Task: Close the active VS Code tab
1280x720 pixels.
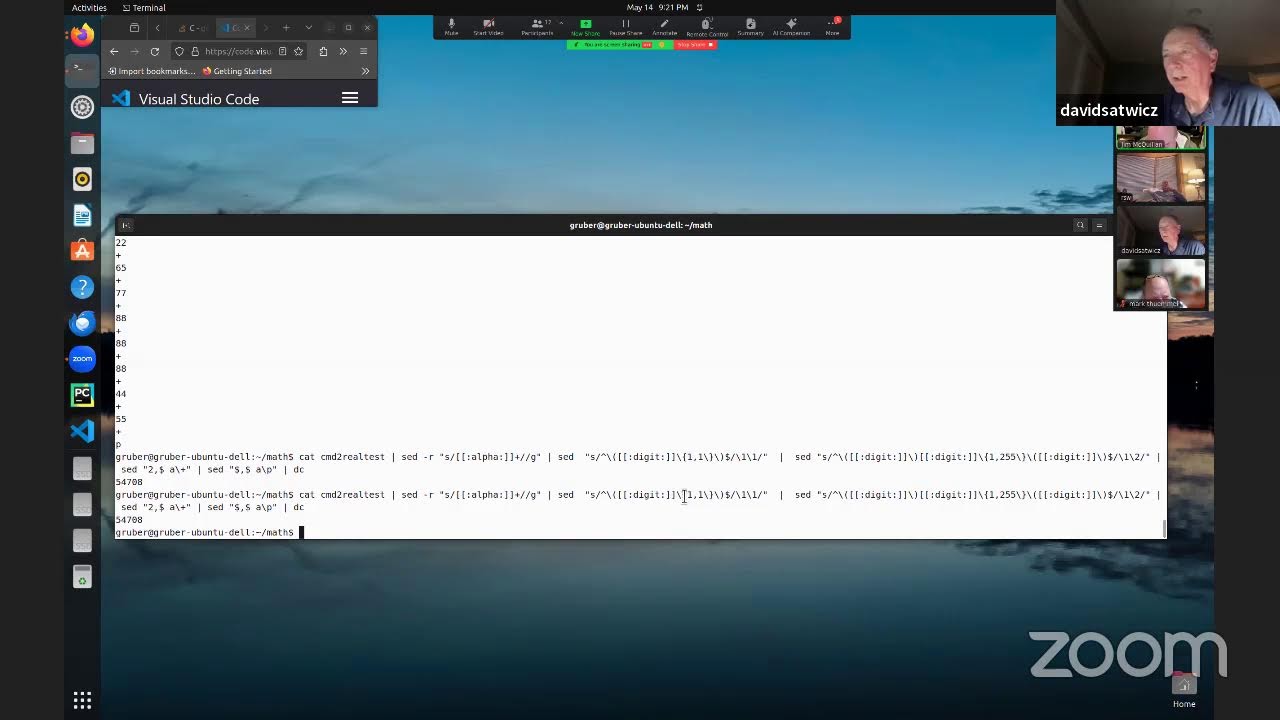Action: [x=247, y=27]
